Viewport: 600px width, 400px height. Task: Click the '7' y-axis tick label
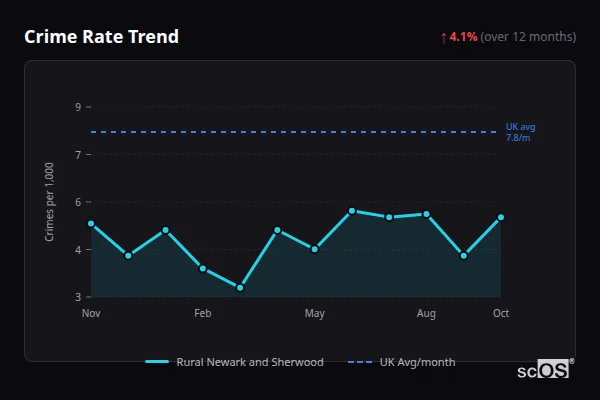[x=78, y=155]
